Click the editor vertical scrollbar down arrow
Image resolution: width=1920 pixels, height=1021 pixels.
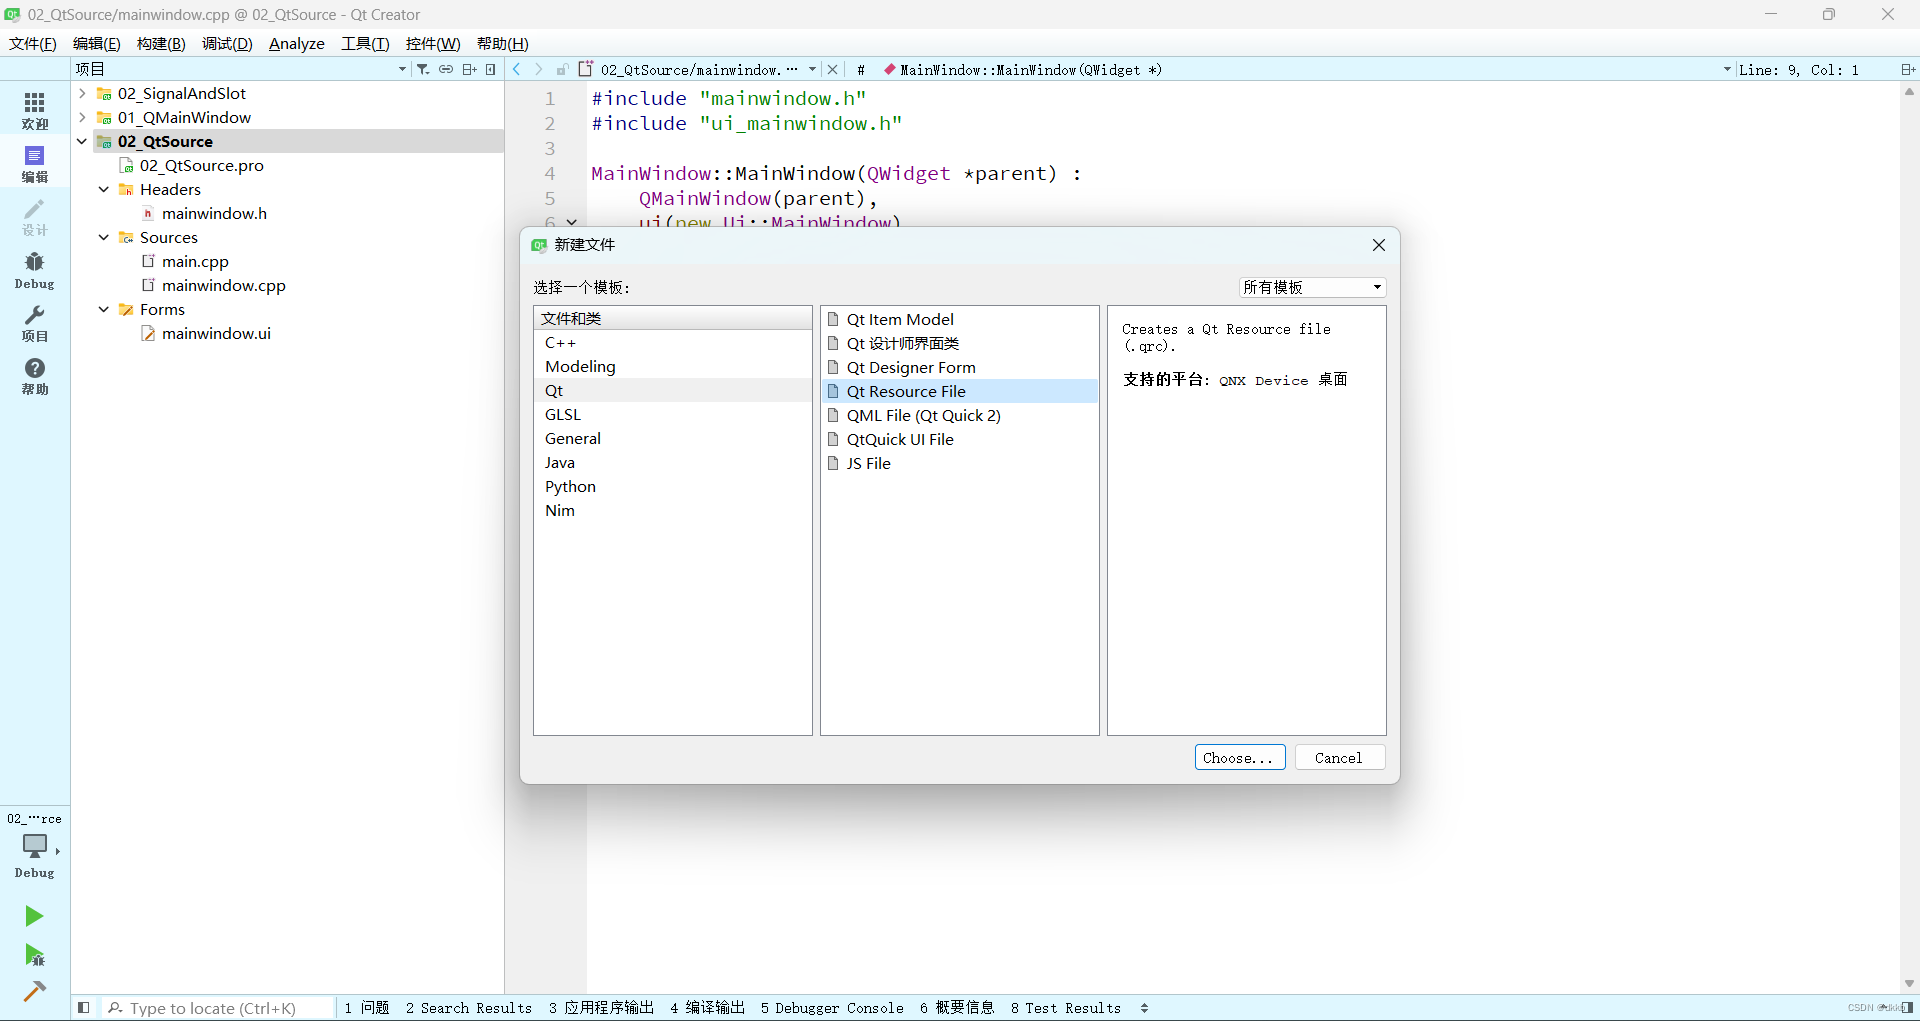tap(1909, 984)
